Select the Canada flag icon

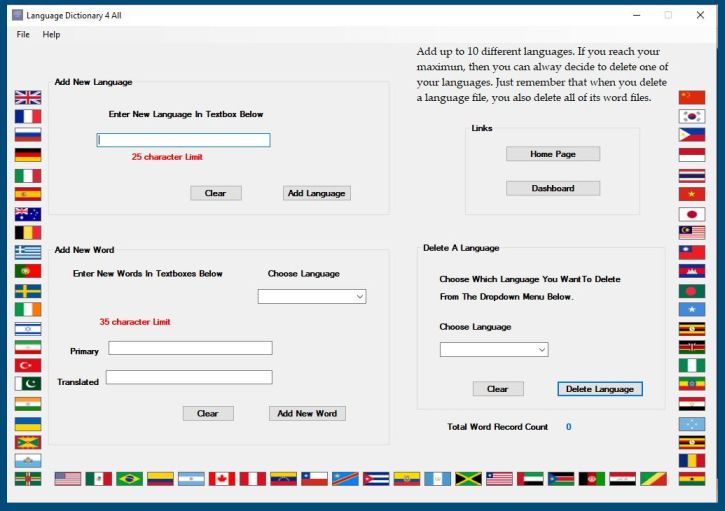(222, 479)
